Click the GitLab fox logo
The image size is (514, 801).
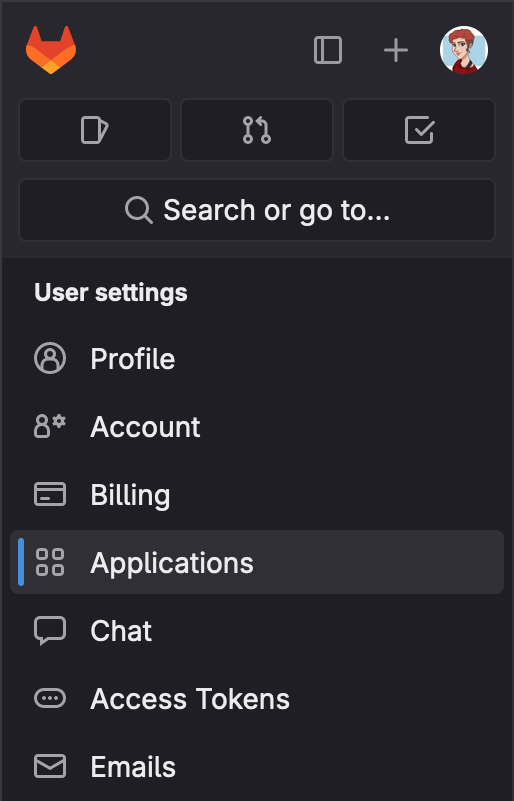(51, 50)
